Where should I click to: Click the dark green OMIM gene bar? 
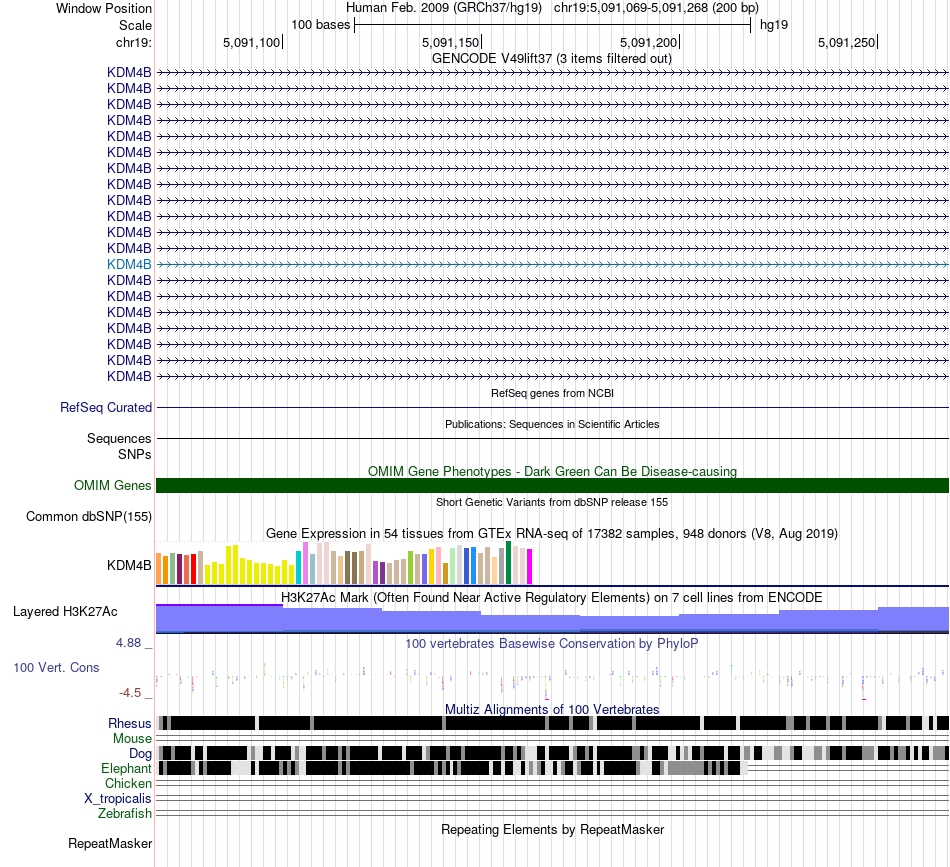coord(552,485)
